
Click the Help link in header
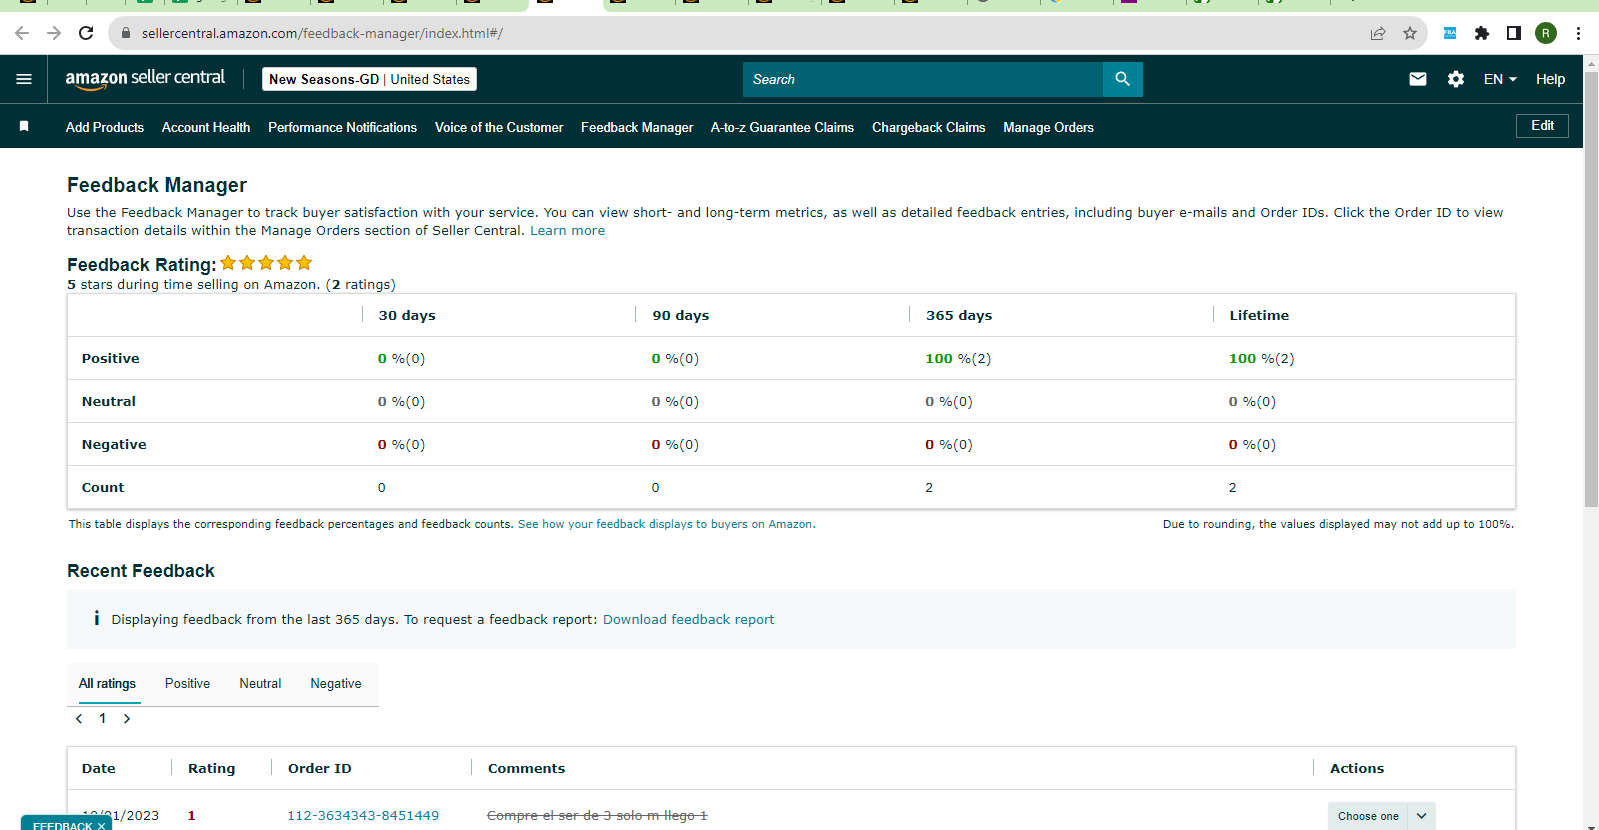1550,79
